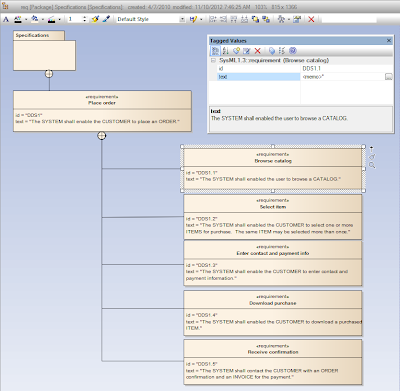Click the line color swatch icon
Image resolution: width=400 pixels, height=391 pixels.
(x=51, y=19)
